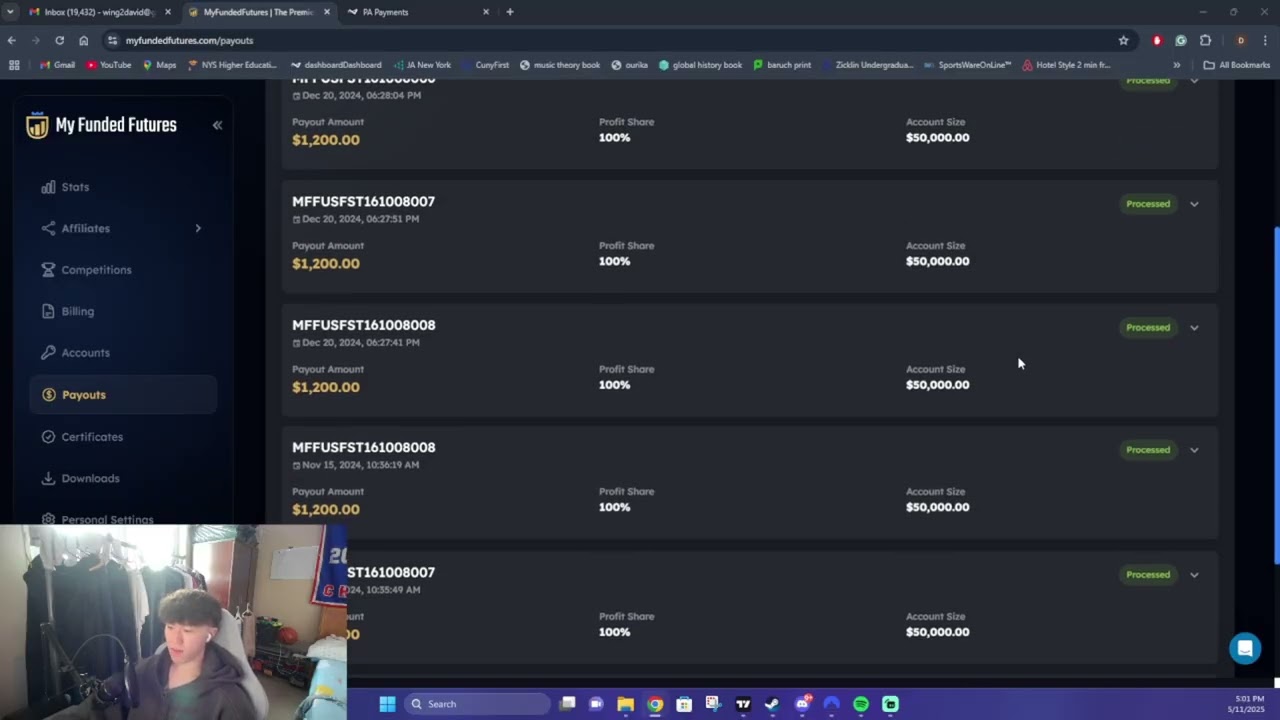
Task: Open the global history book bookmark
Action: pyautogui.click(x=700, y=65)
